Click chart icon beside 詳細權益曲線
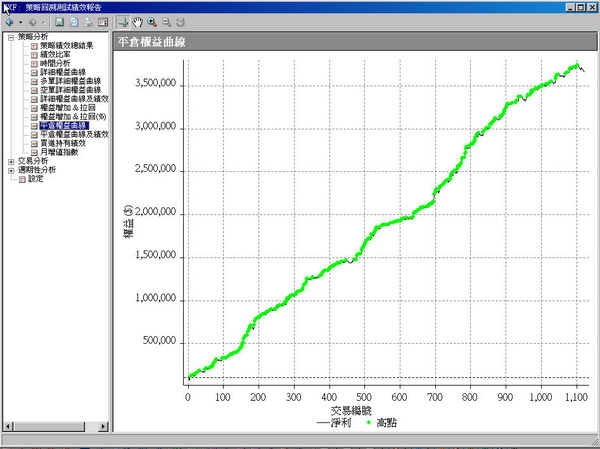Image resolution: width=600 pixels, height=449 pixels. click(34, 72)
